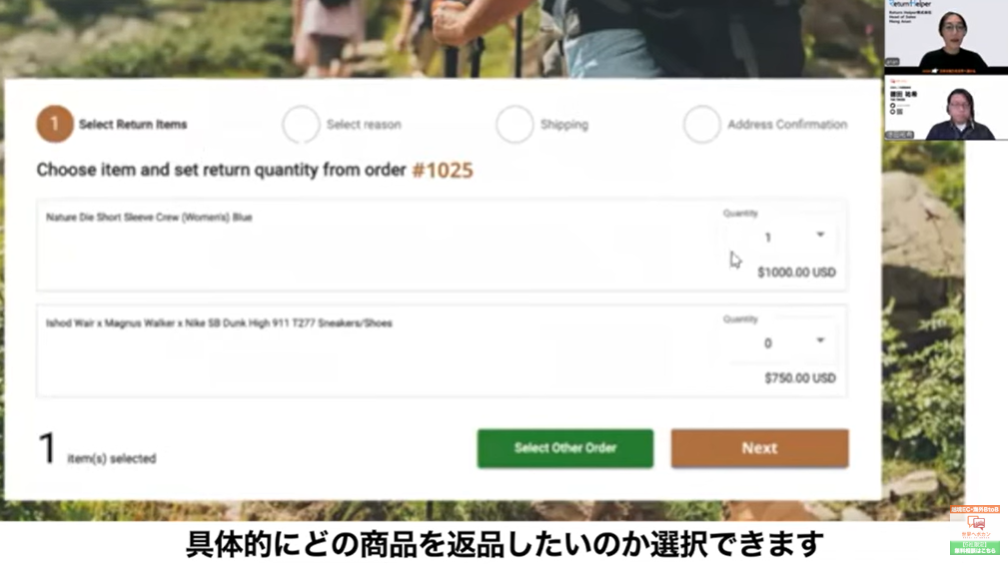Click the orange Next button
The height and width of the screenshot is (564, 1008).
click(760, 448)
